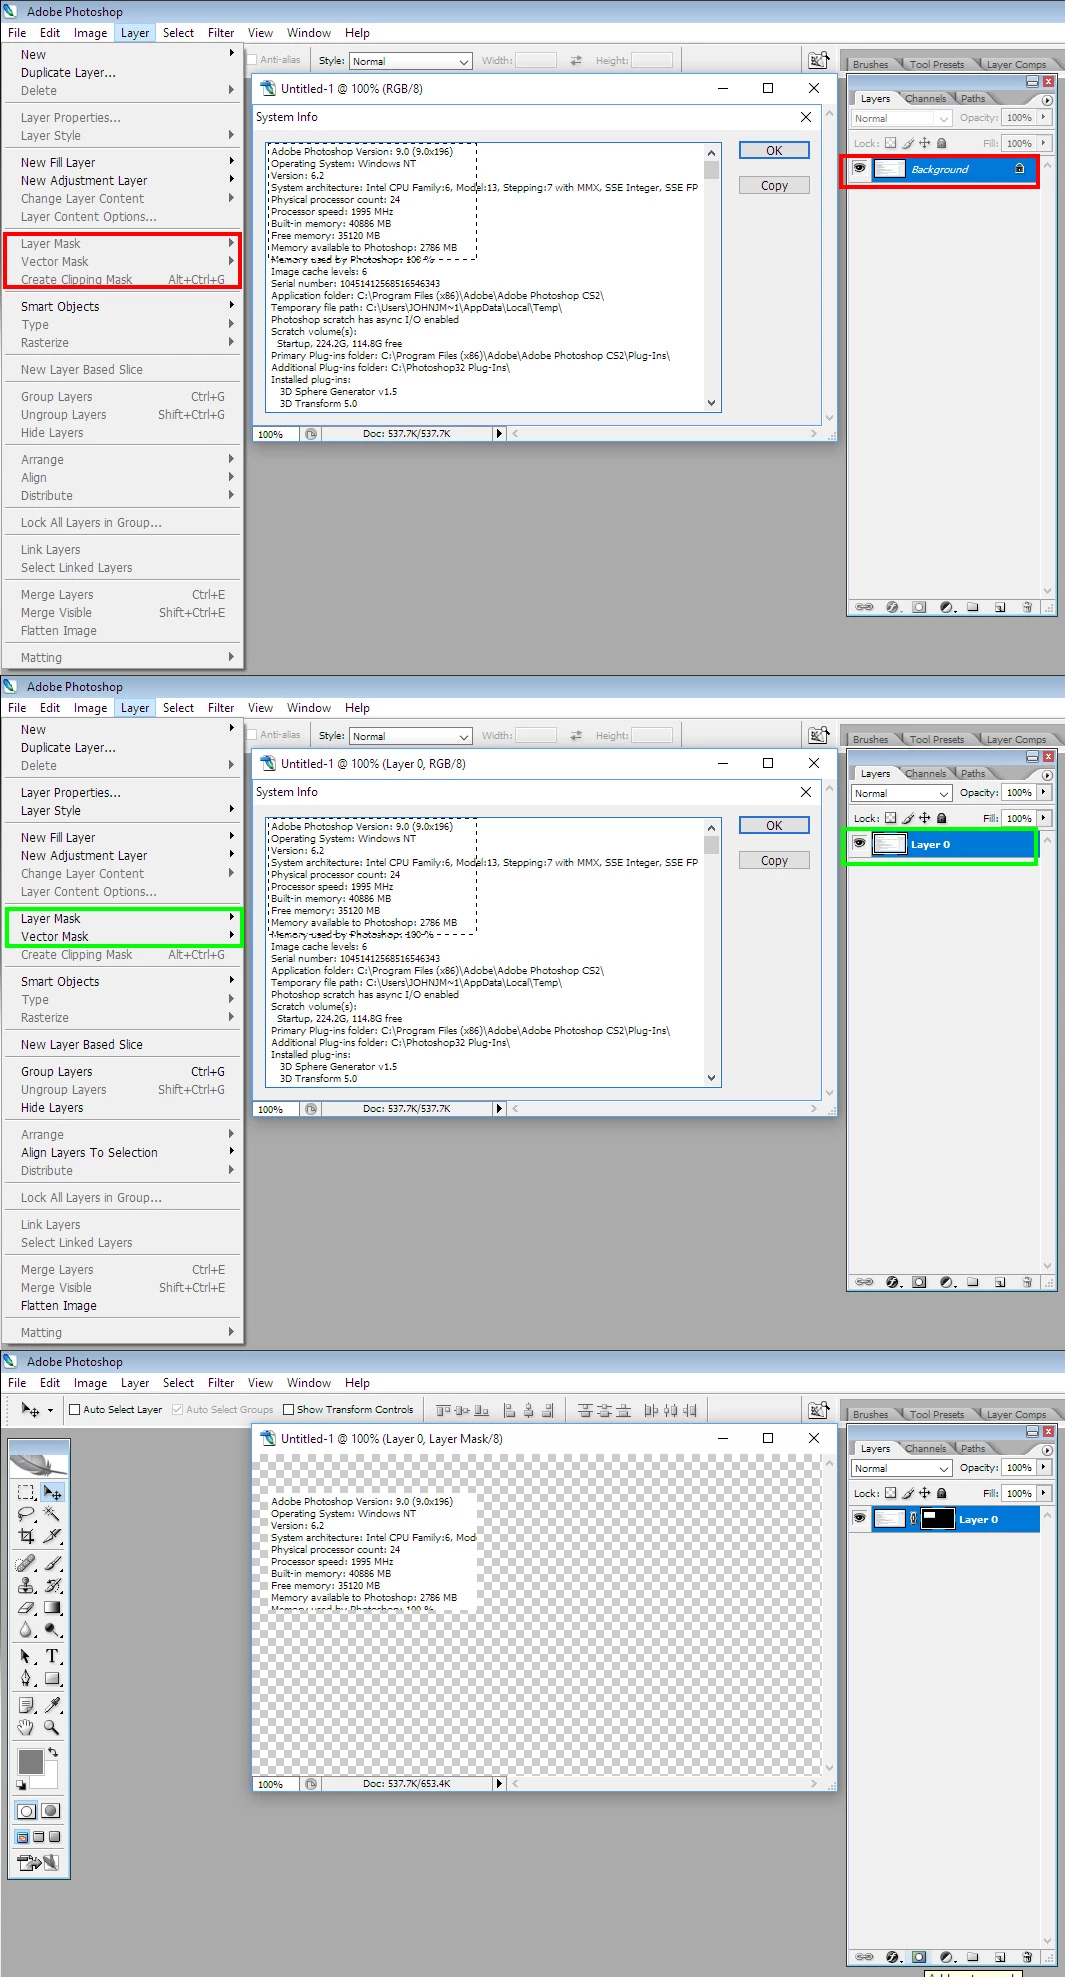Toggle lock all above masked Layer 0
Viewport: 1065px width, 1977px height.
tap(941, 1493)
